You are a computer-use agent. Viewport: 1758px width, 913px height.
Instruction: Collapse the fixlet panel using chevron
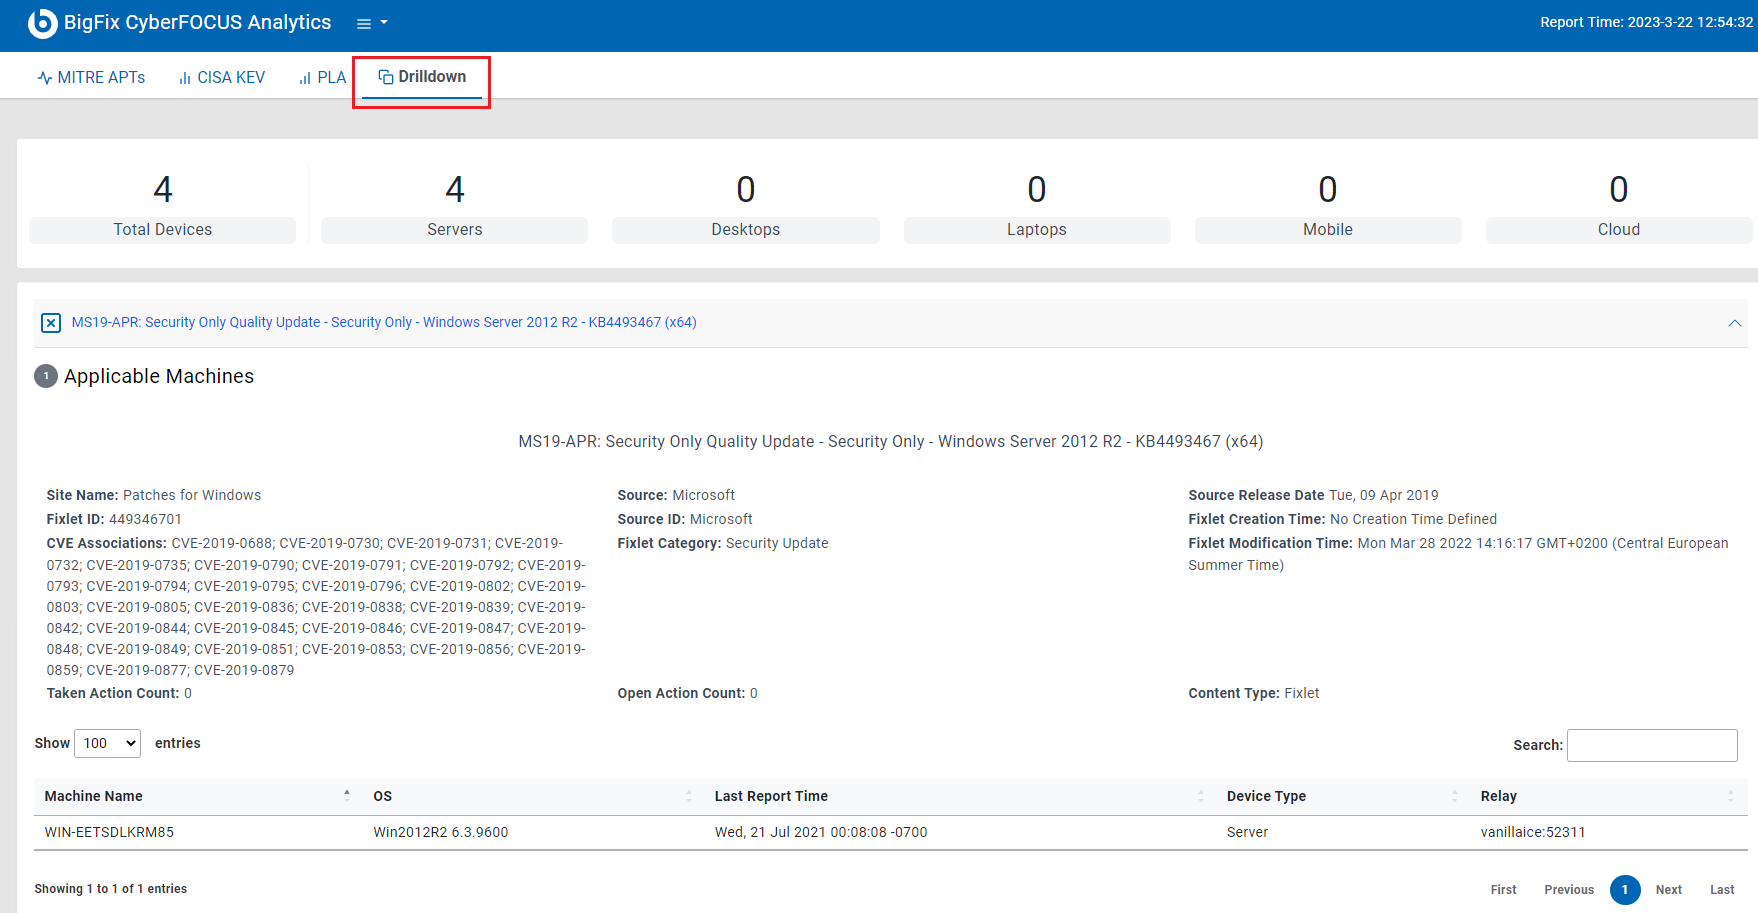[x=1734, y=323]
